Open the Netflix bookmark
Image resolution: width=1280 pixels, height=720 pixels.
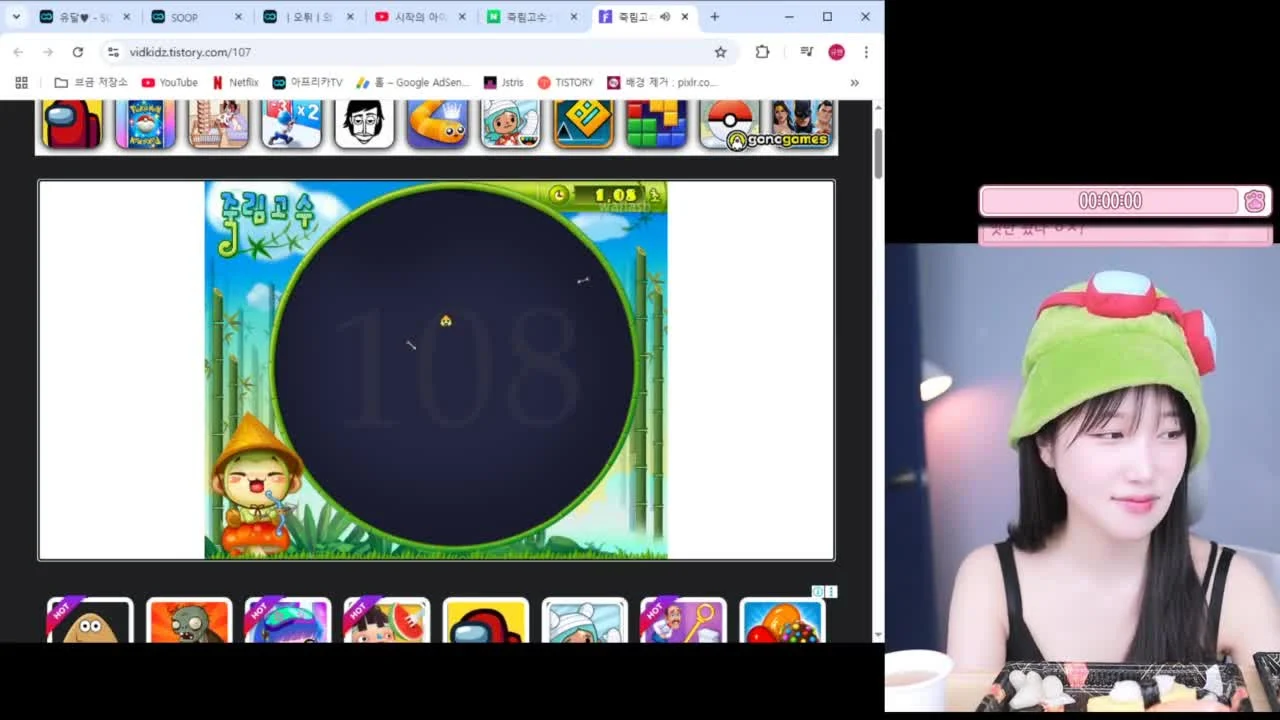235,83
